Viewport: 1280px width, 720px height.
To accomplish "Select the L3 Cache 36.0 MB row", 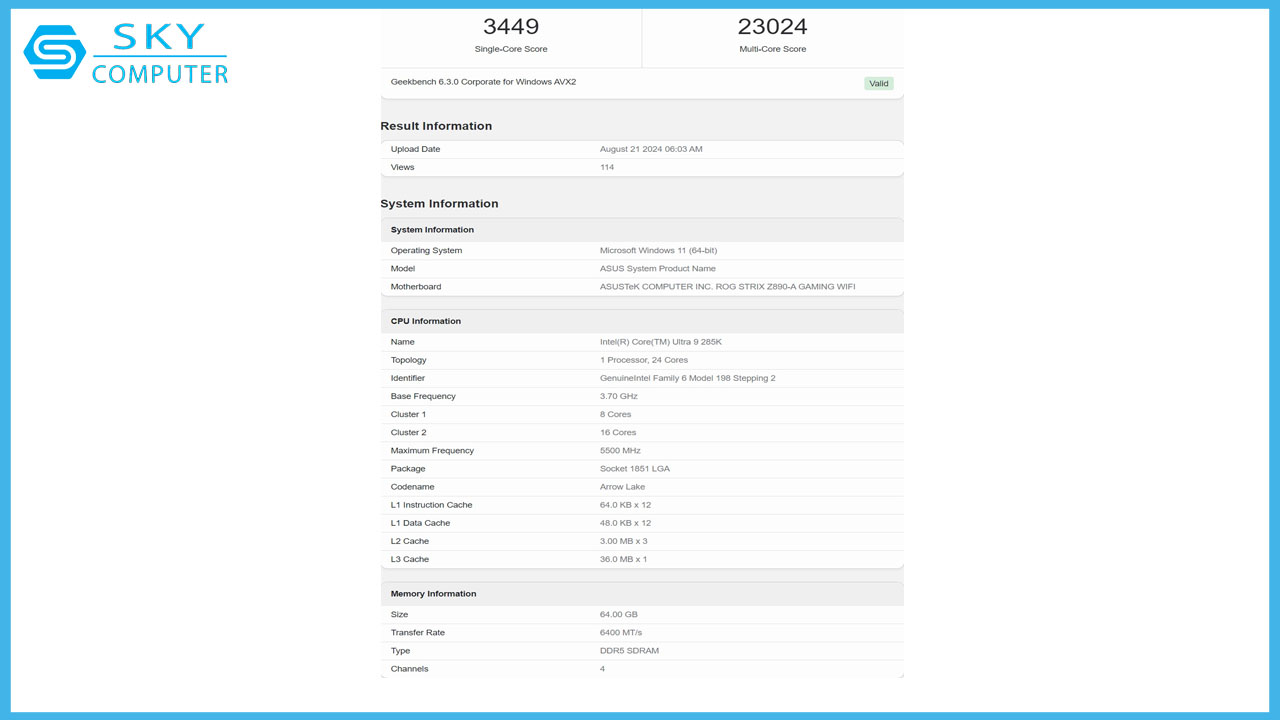I will (x=625, y=559).
